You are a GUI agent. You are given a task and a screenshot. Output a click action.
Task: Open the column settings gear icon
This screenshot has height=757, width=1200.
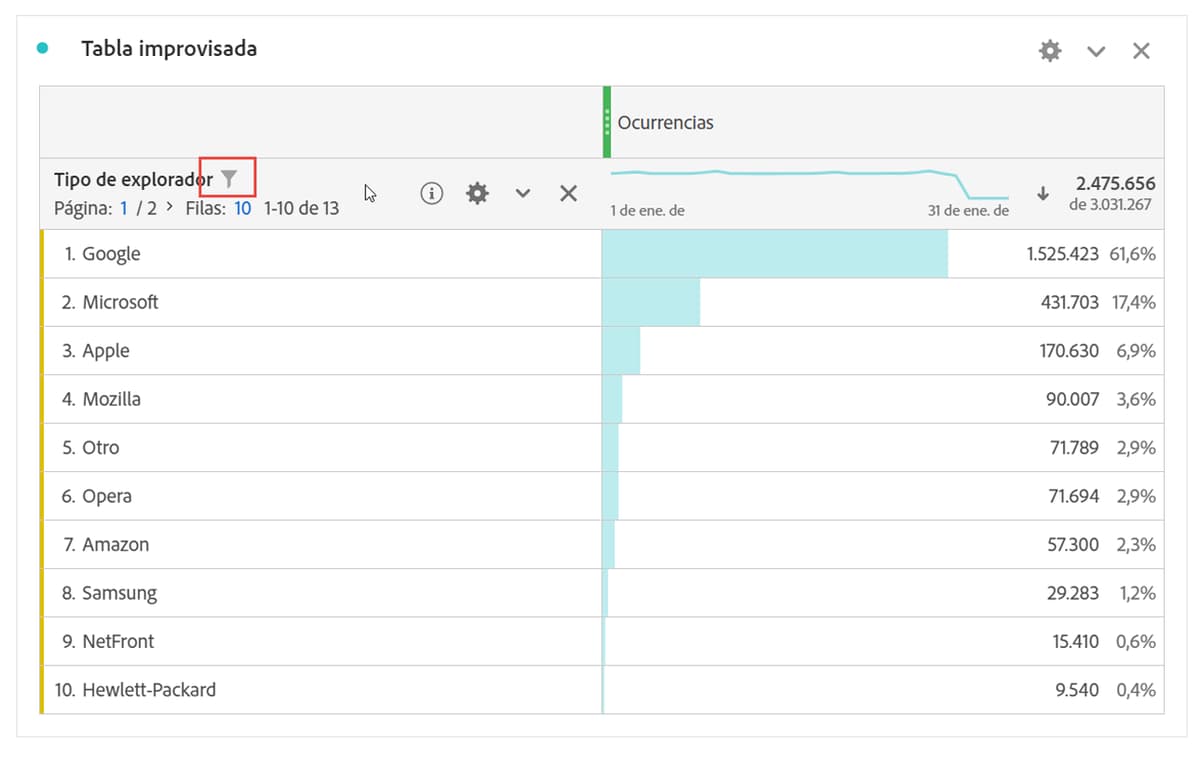pyautogui.click(x=477, y=193)
